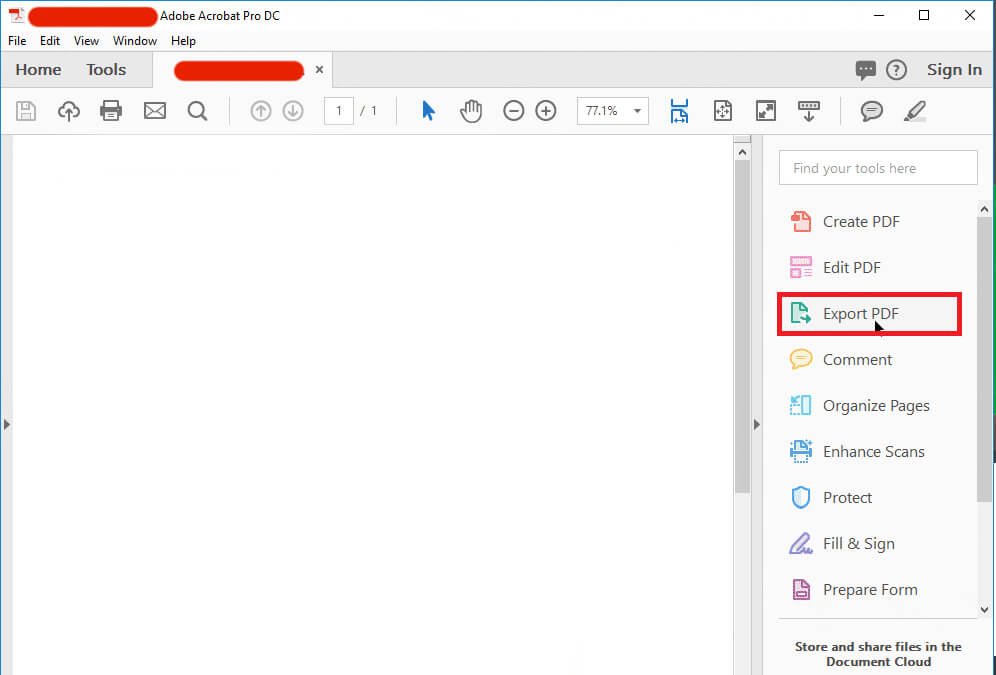This screenshot has height=675, width=996.
Task: Open the Prepare Form tool
Action: point(854,590)
